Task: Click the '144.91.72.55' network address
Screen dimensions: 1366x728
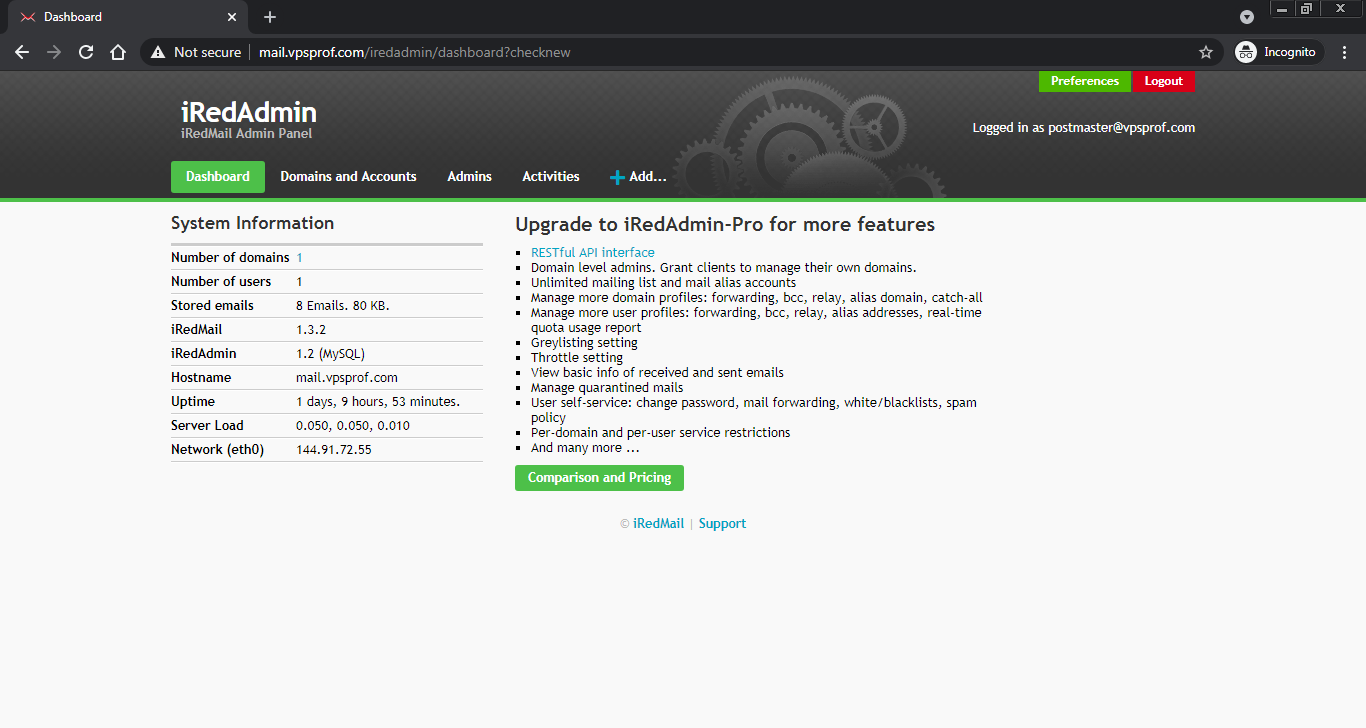Action: (x=334, y=449)
